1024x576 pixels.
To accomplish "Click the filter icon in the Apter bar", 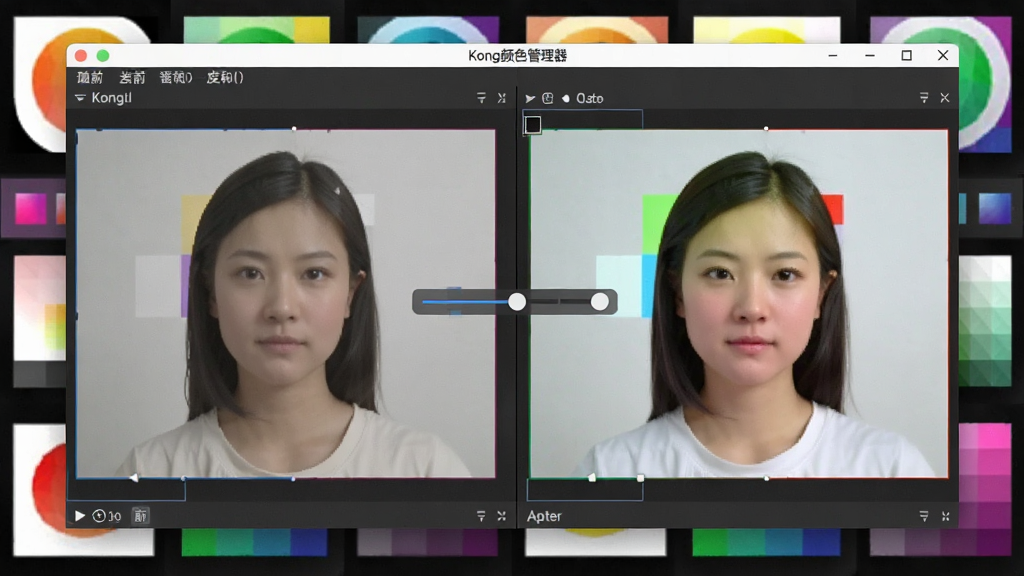I will point(924,516).
